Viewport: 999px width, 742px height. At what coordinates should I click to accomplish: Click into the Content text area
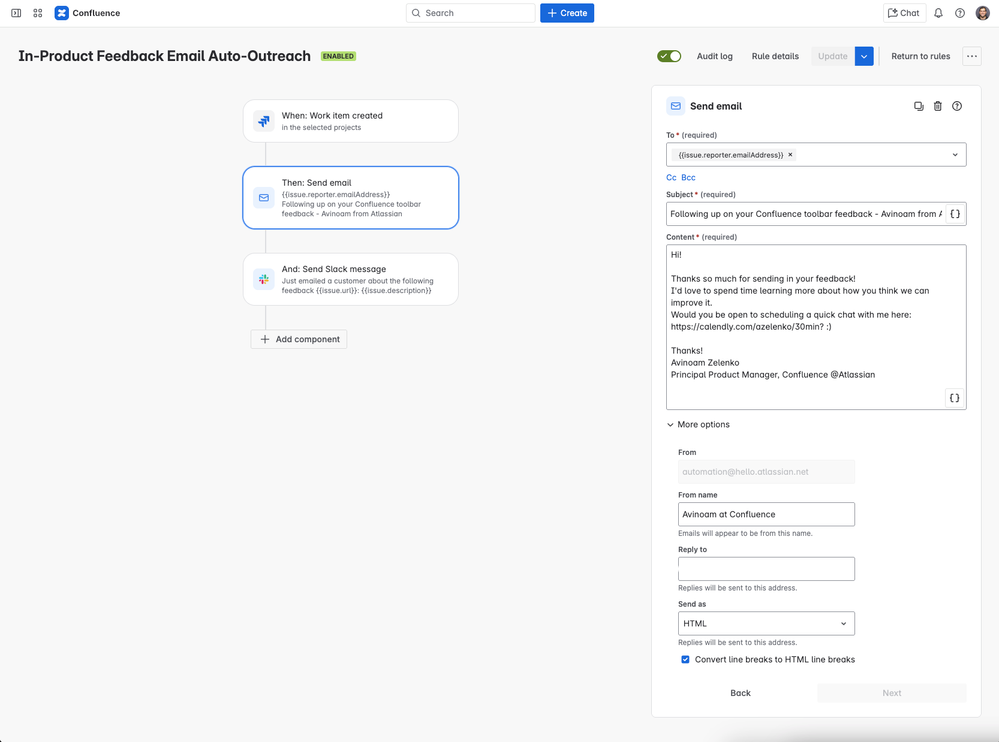(x=816, y=327)
